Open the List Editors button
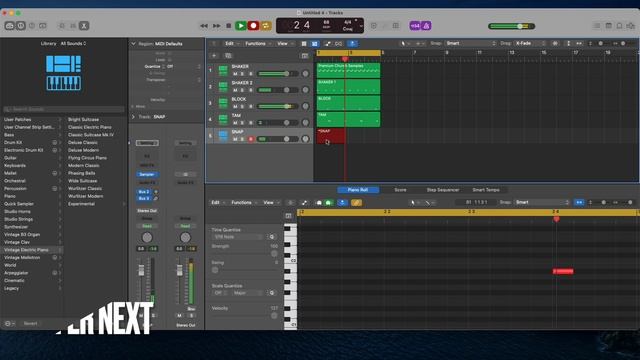Image resolution: width=640 pixels, height=360 pixels. point(597,26)
